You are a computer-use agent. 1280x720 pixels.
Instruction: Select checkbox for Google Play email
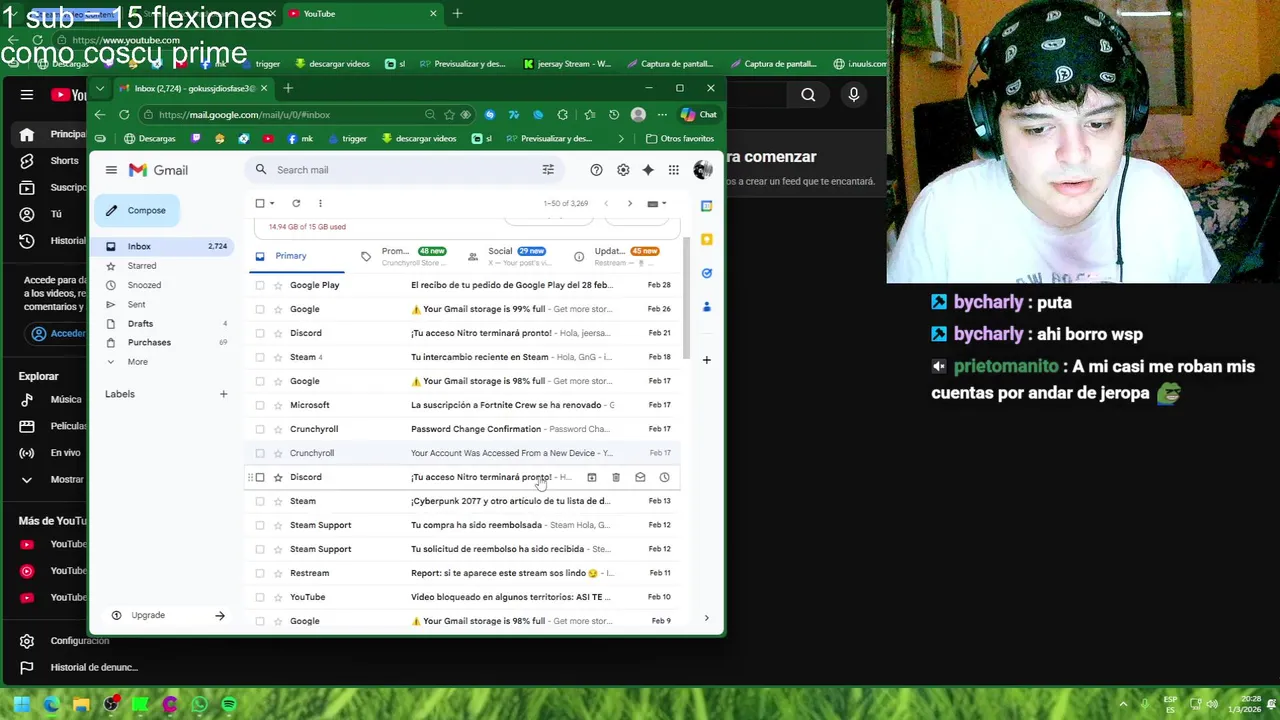pos(260,285)
